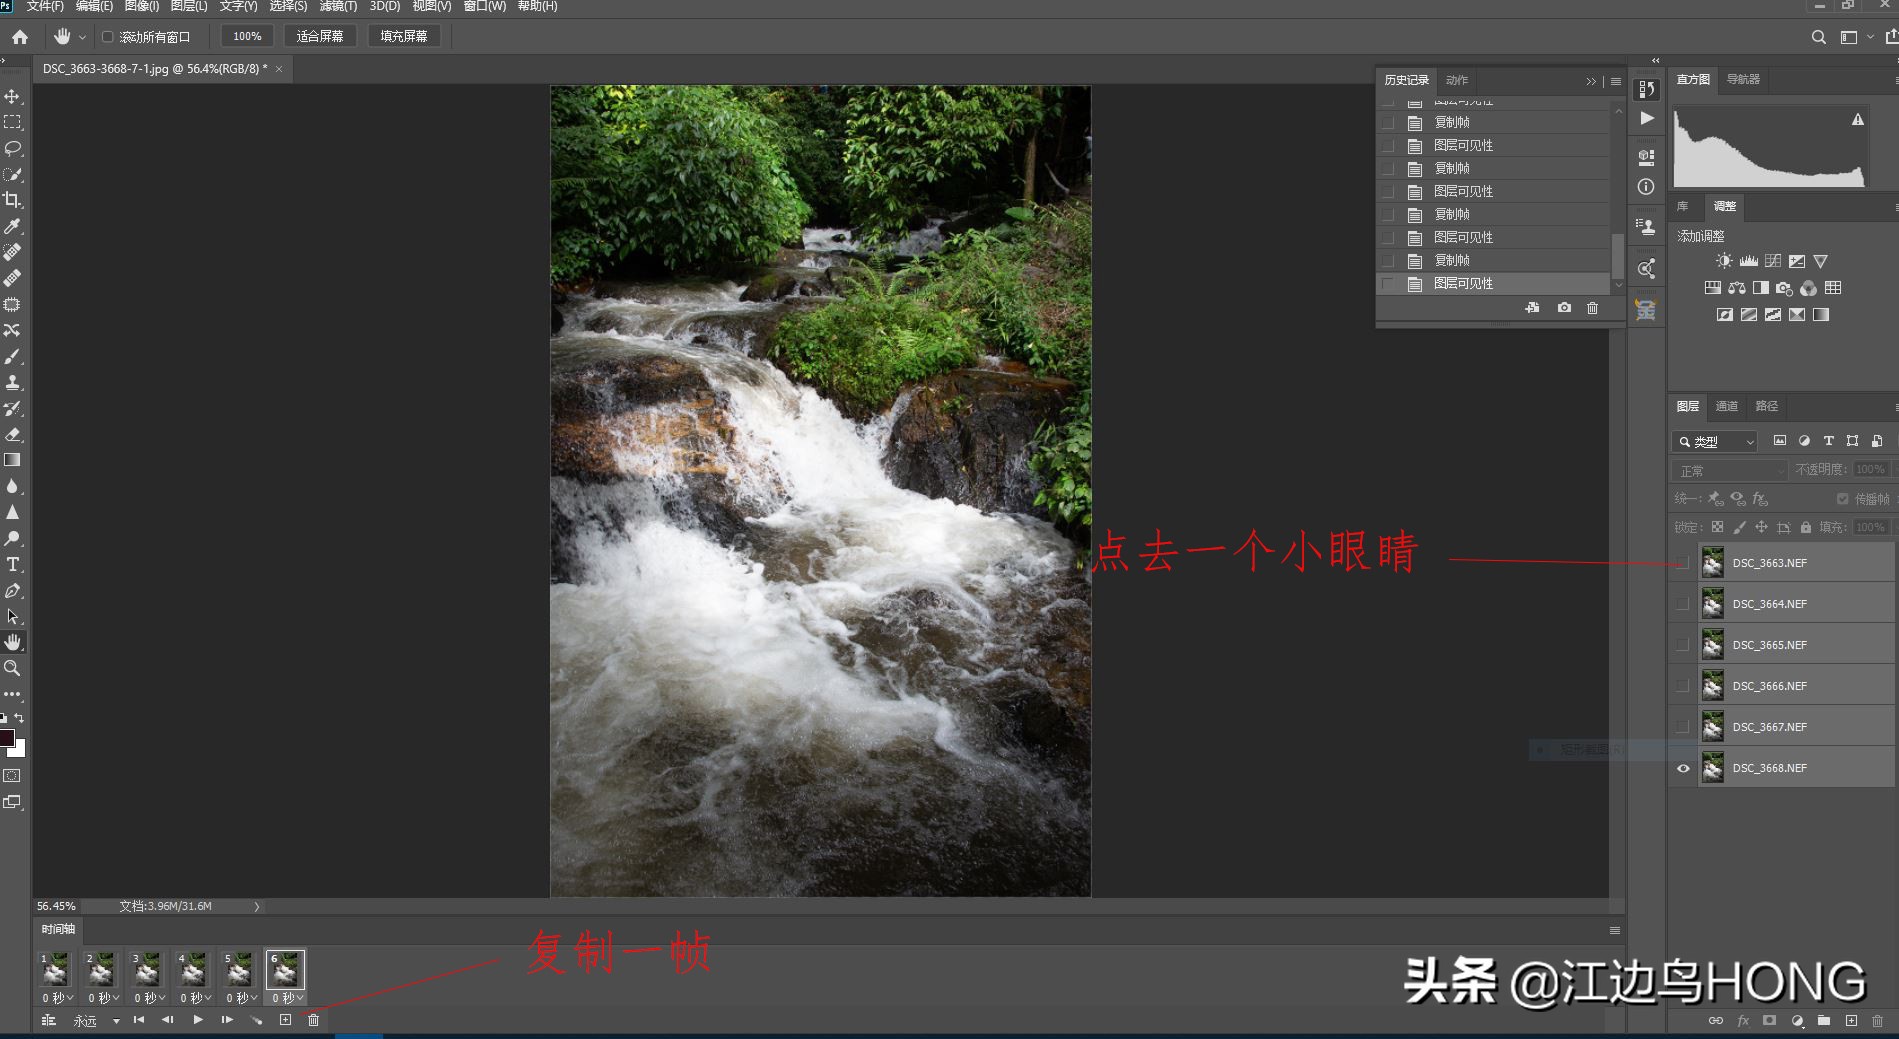This screenshot has height=1039, width=1899.
Task: Select the Crop tool
Action: pos(13,199)
